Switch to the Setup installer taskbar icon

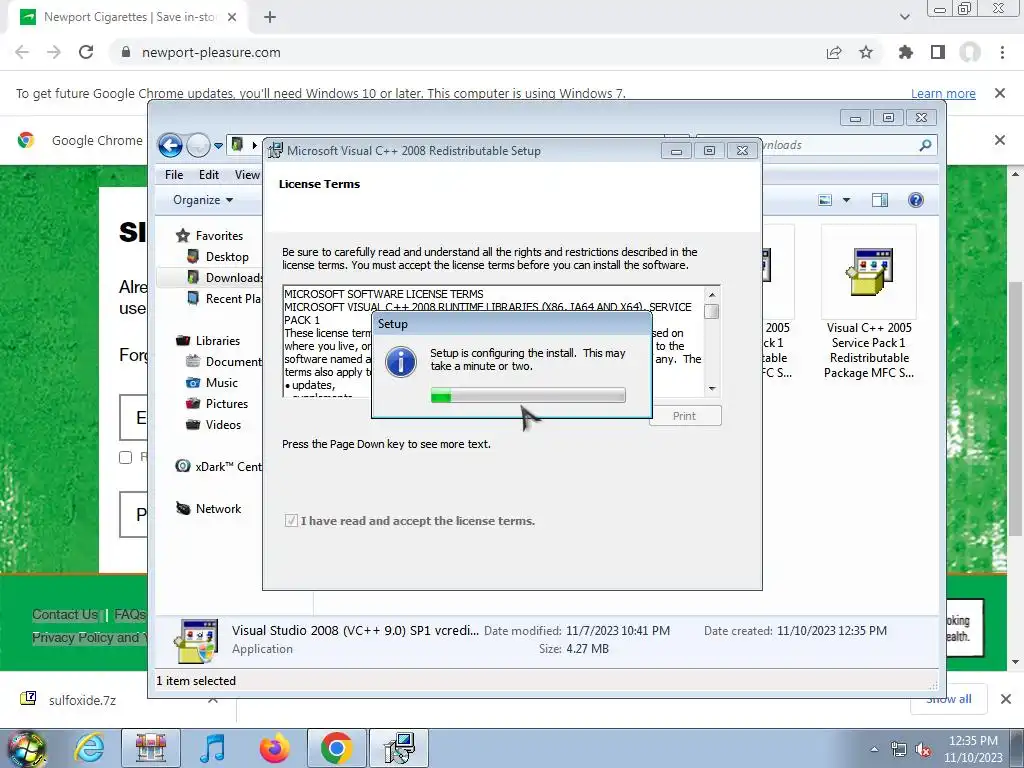click(399, 748)
